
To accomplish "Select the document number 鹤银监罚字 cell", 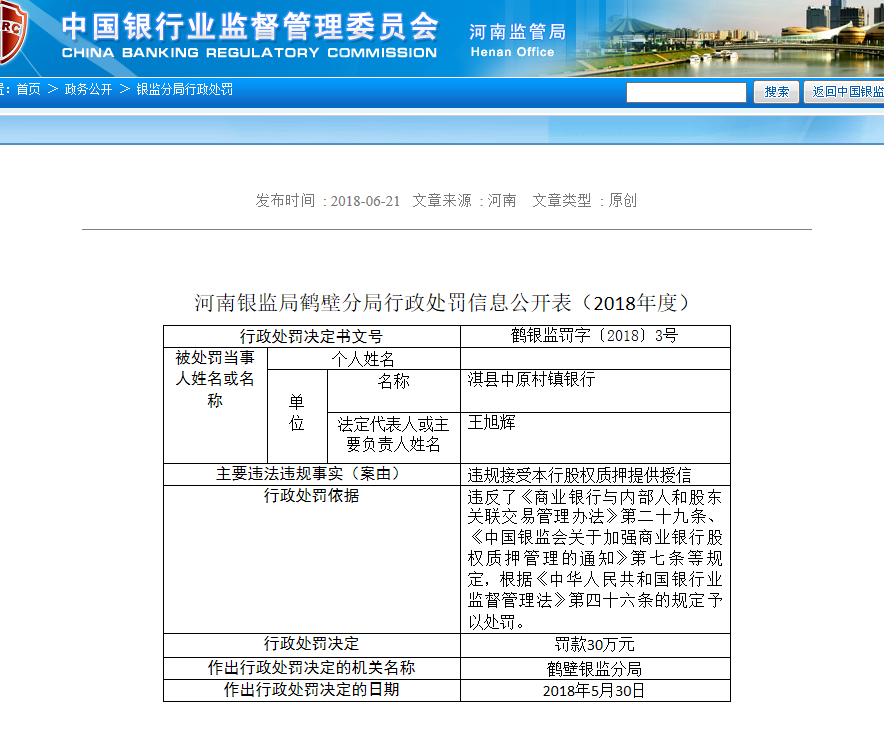I will [594, 336].
